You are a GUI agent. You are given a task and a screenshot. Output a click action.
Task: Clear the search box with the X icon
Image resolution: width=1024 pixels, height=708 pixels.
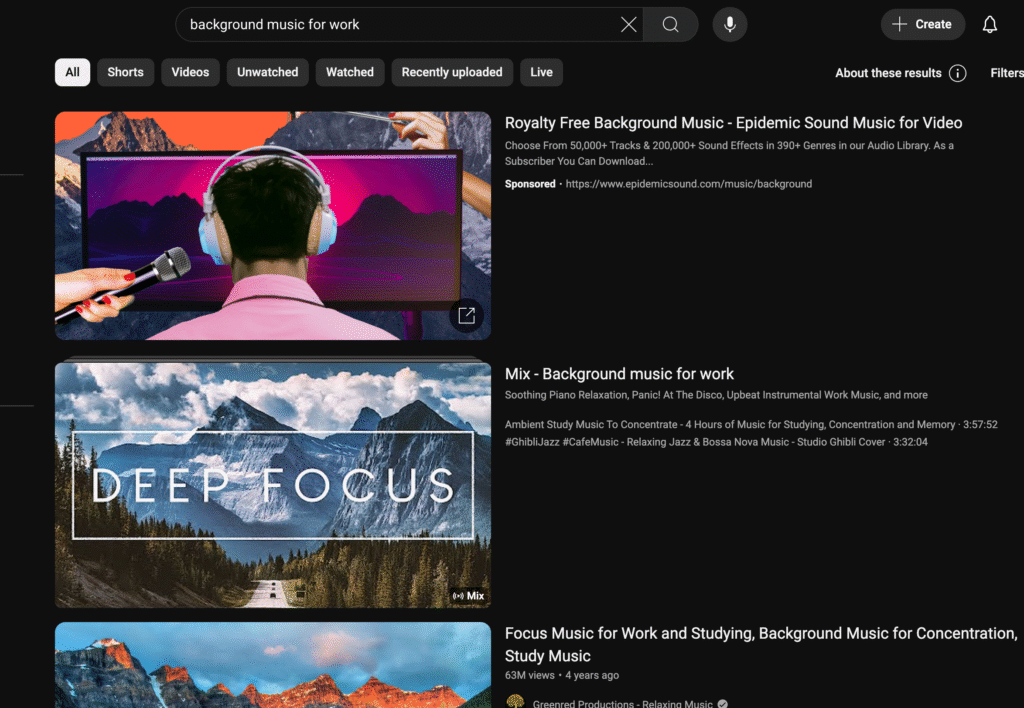pos(628,25)
